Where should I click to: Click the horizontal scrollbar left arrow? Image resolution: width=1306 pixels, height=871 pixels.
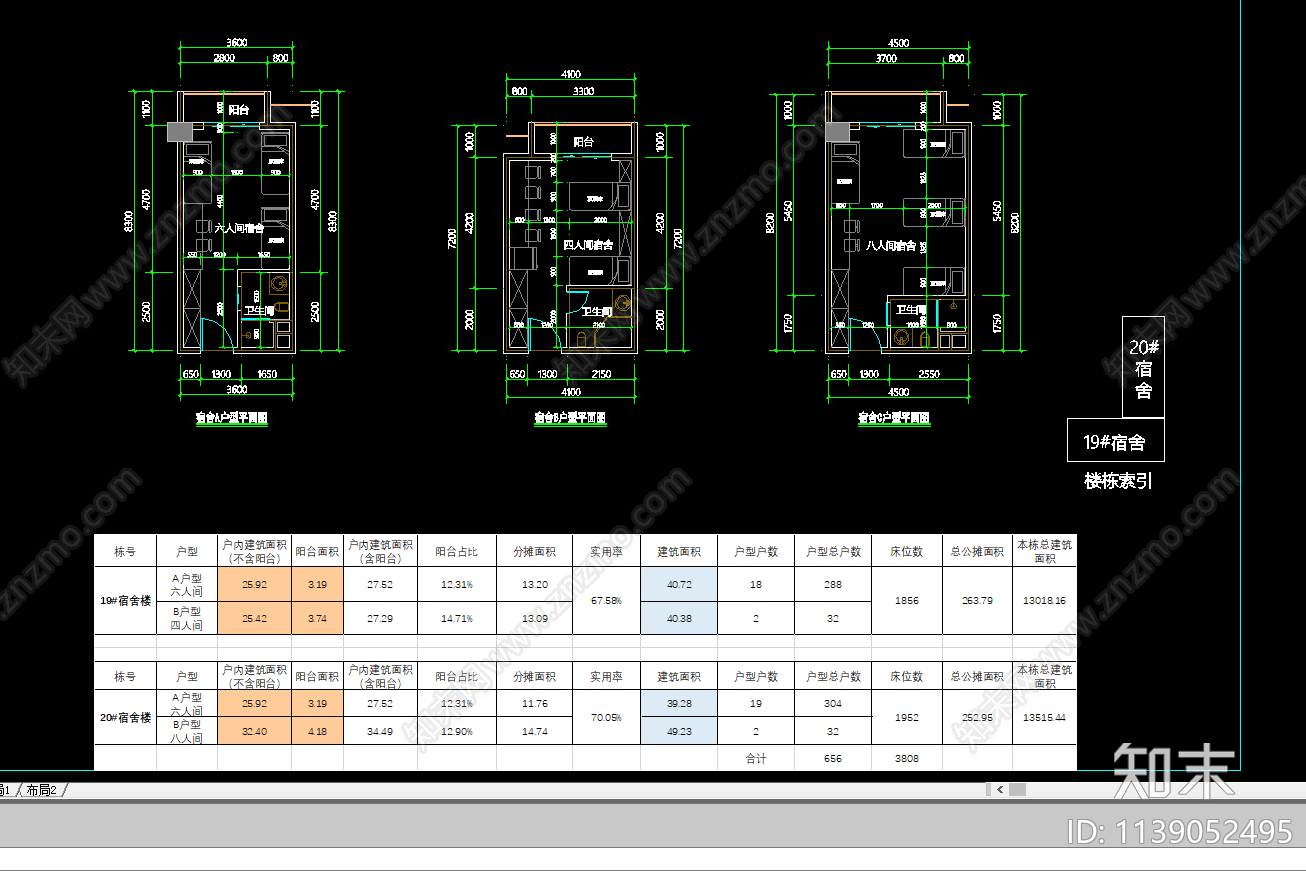(998, 790)
